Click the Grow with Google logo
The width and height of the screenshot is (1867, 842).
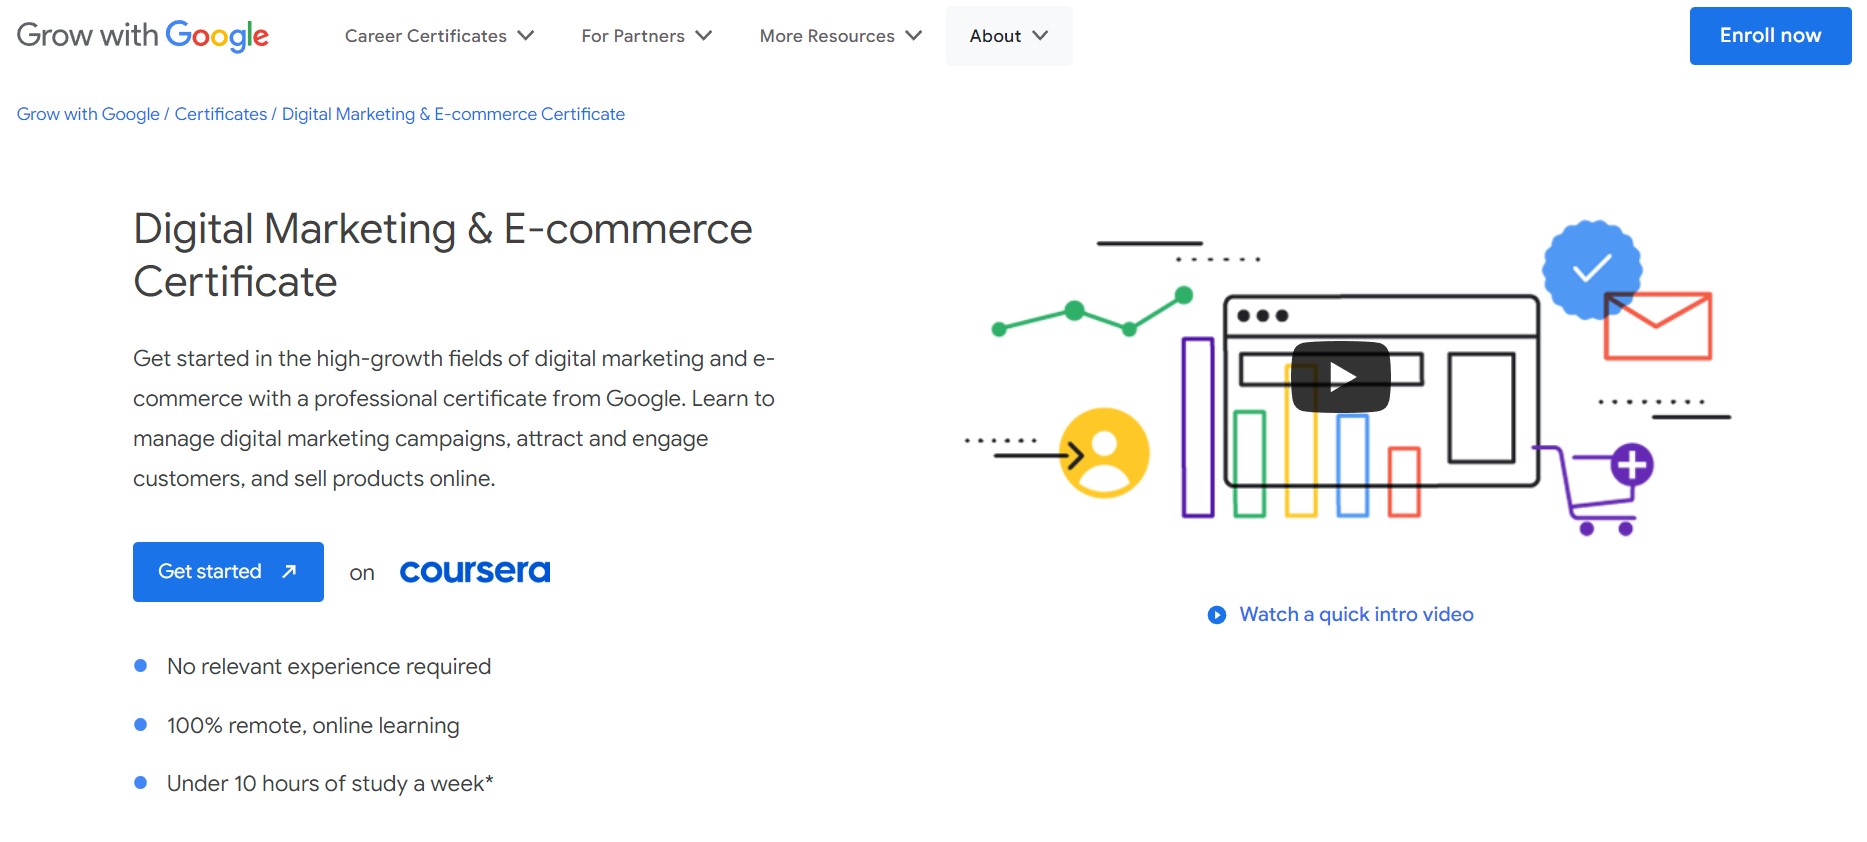[x=143, y=36]
